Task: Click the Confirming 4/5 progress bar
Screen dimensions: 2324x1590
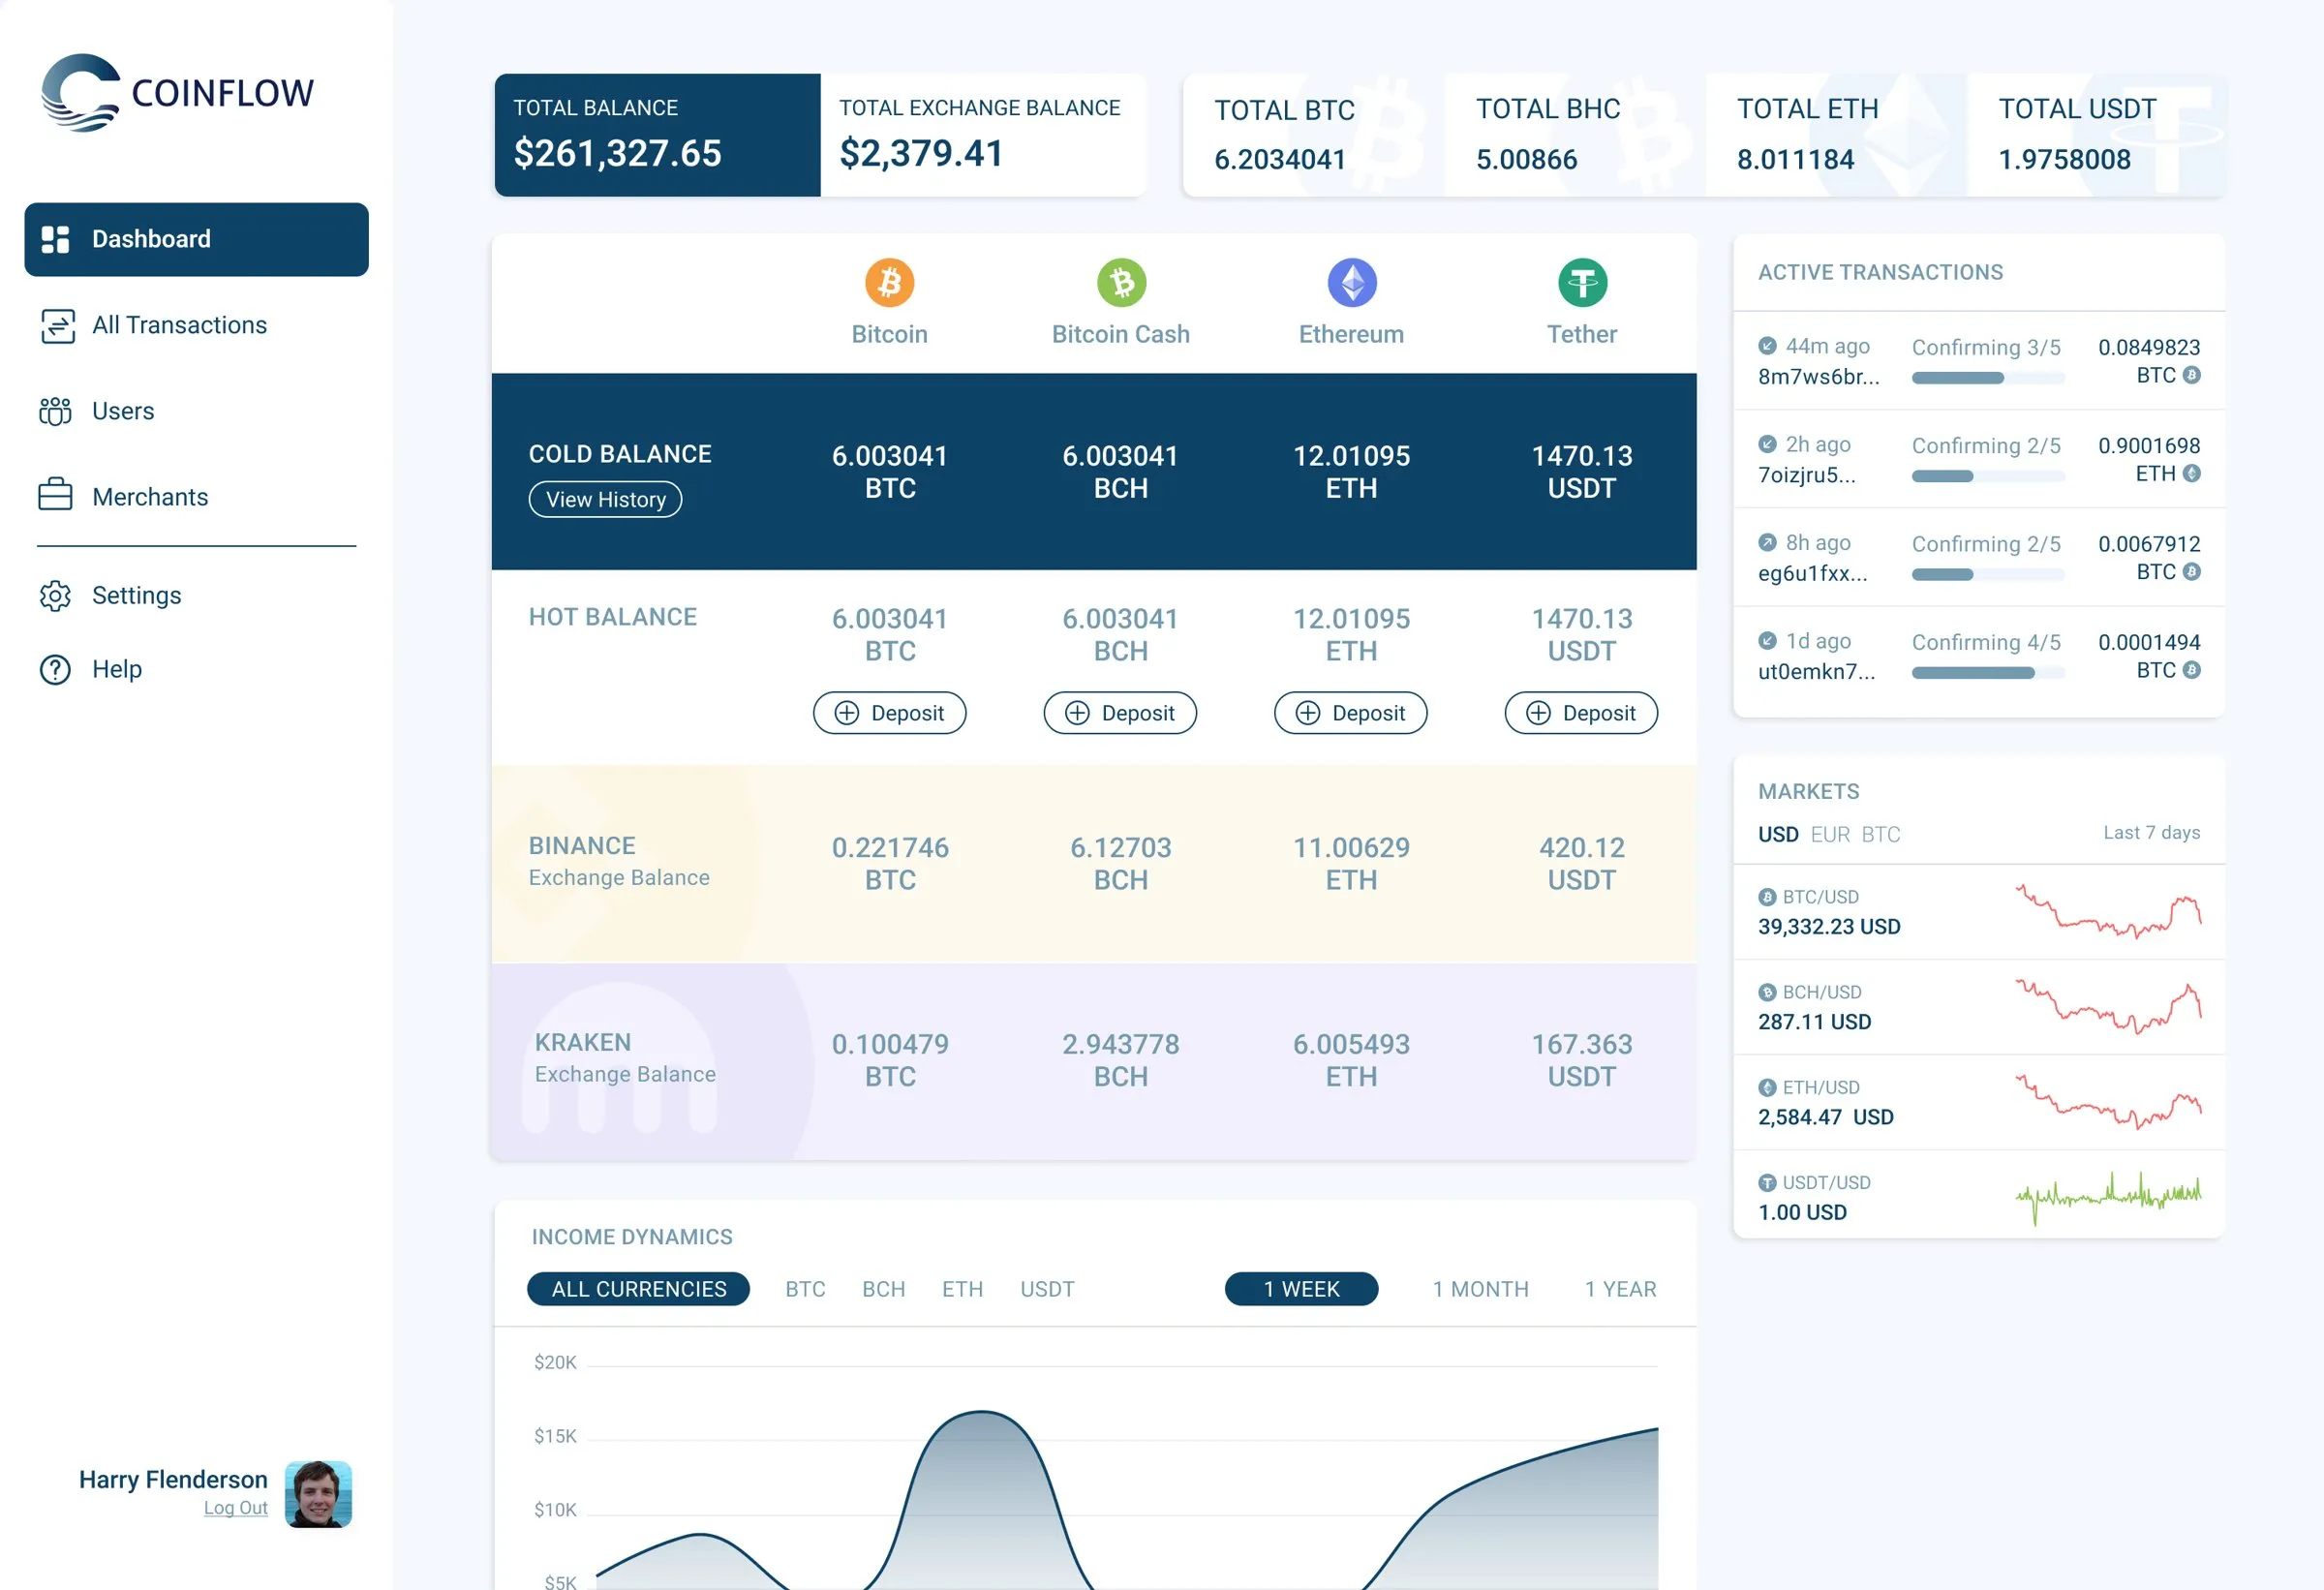Action: pos(1988,673)
